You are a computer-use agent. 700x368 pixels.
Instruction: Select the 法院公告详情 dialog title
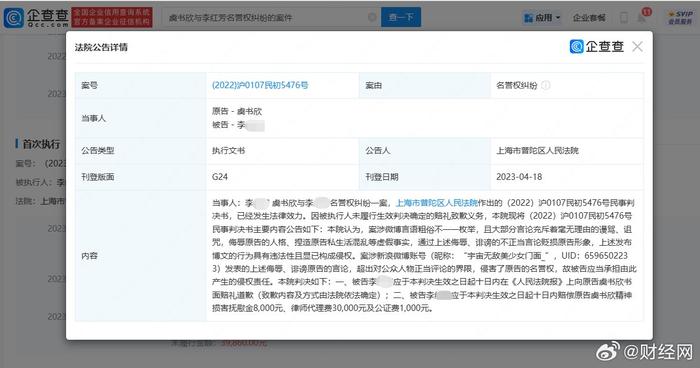[x=101, y=47]
